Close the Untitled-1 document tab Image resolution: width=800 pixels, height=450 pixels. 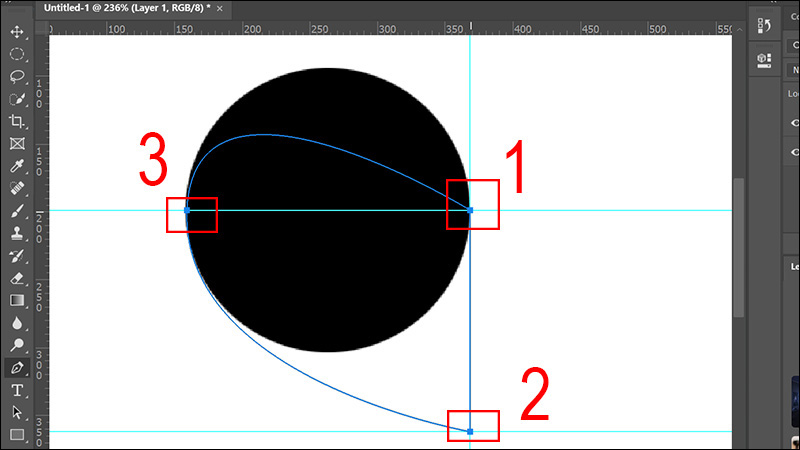pos(219,9)
